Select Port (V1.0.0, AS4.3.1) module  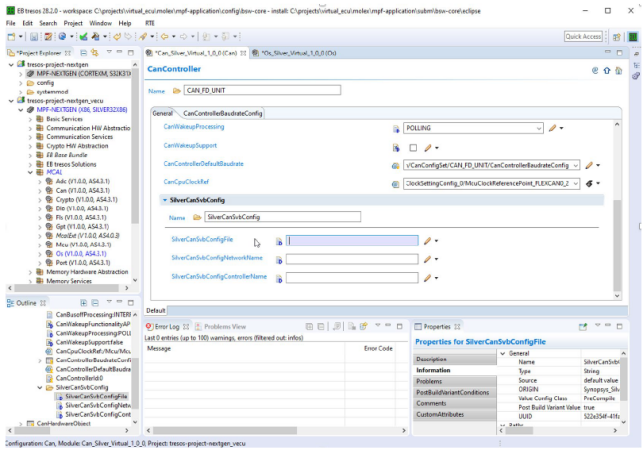(x=82, y=263)
